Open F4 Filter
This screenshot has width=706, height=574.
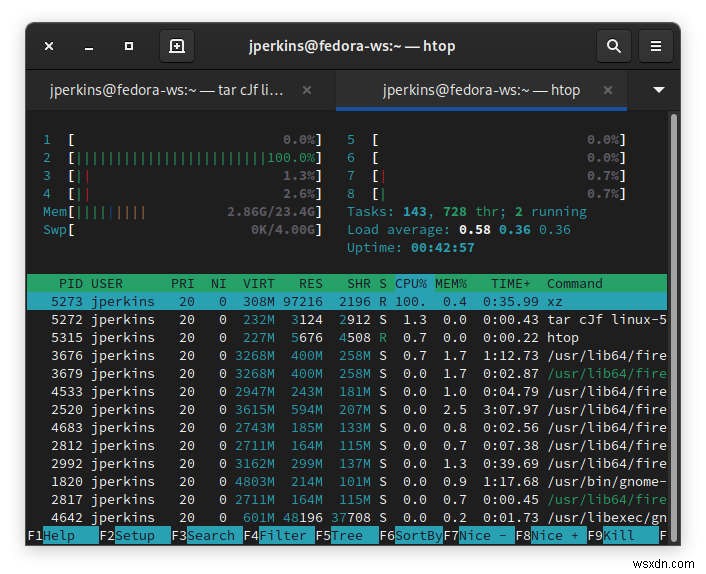pos(279,535)
